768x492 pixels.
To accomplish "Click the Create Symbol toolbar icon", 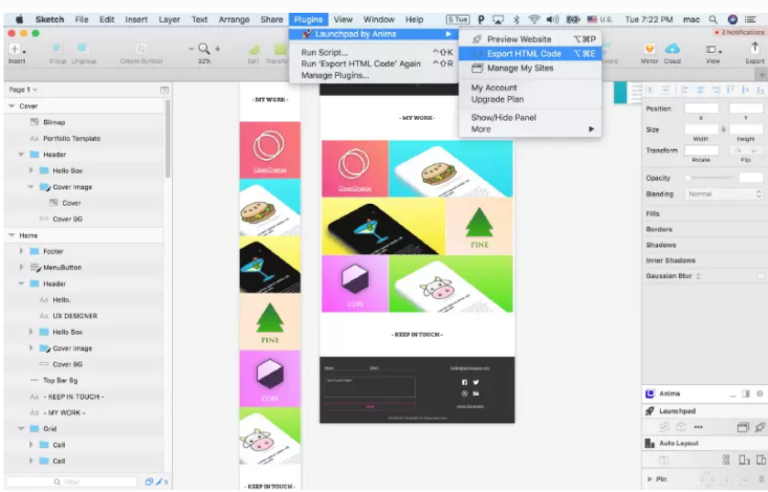I will tap(141, 49).
